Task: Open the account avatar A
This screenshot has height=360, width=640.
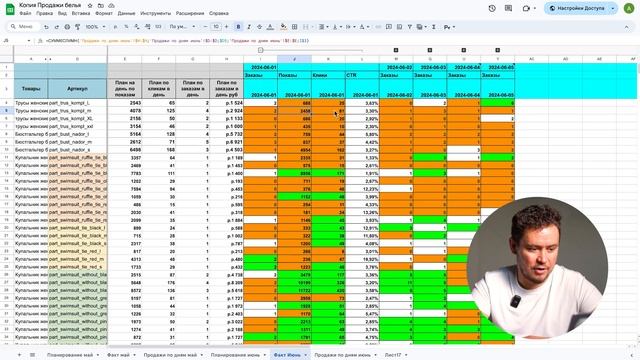Action: coord(629,9)
